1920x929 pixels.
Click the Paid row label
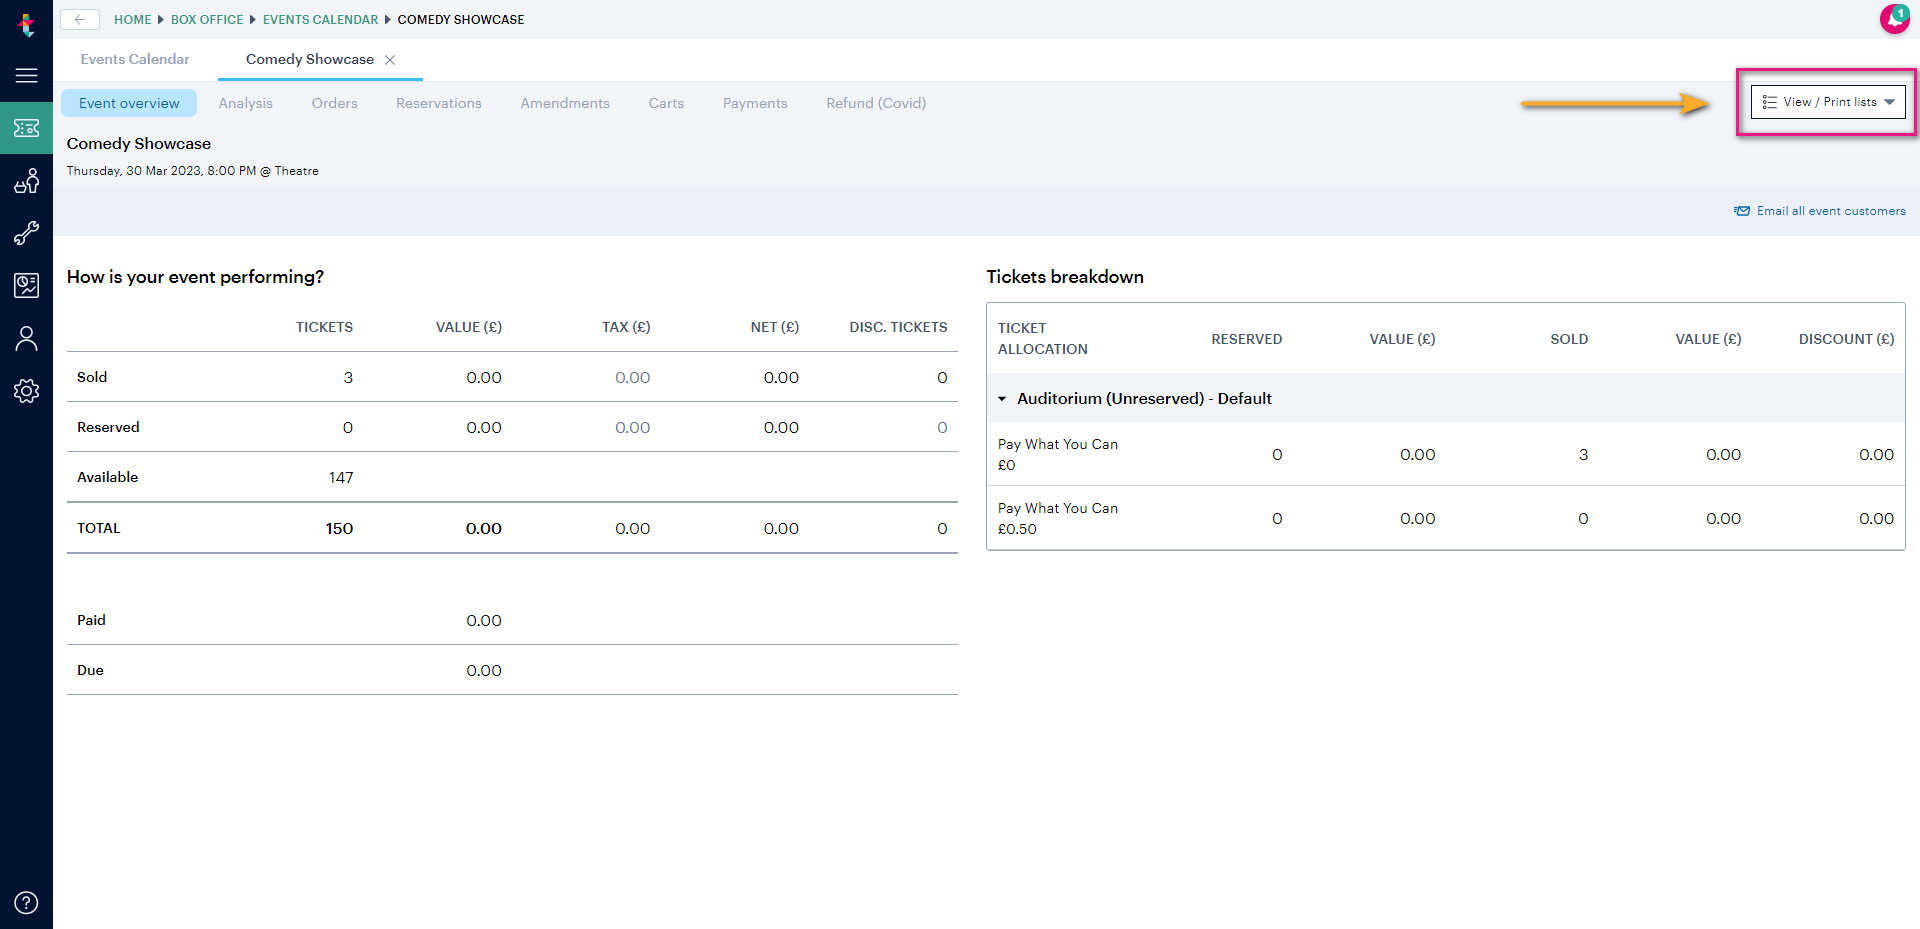tap(91, 620)
